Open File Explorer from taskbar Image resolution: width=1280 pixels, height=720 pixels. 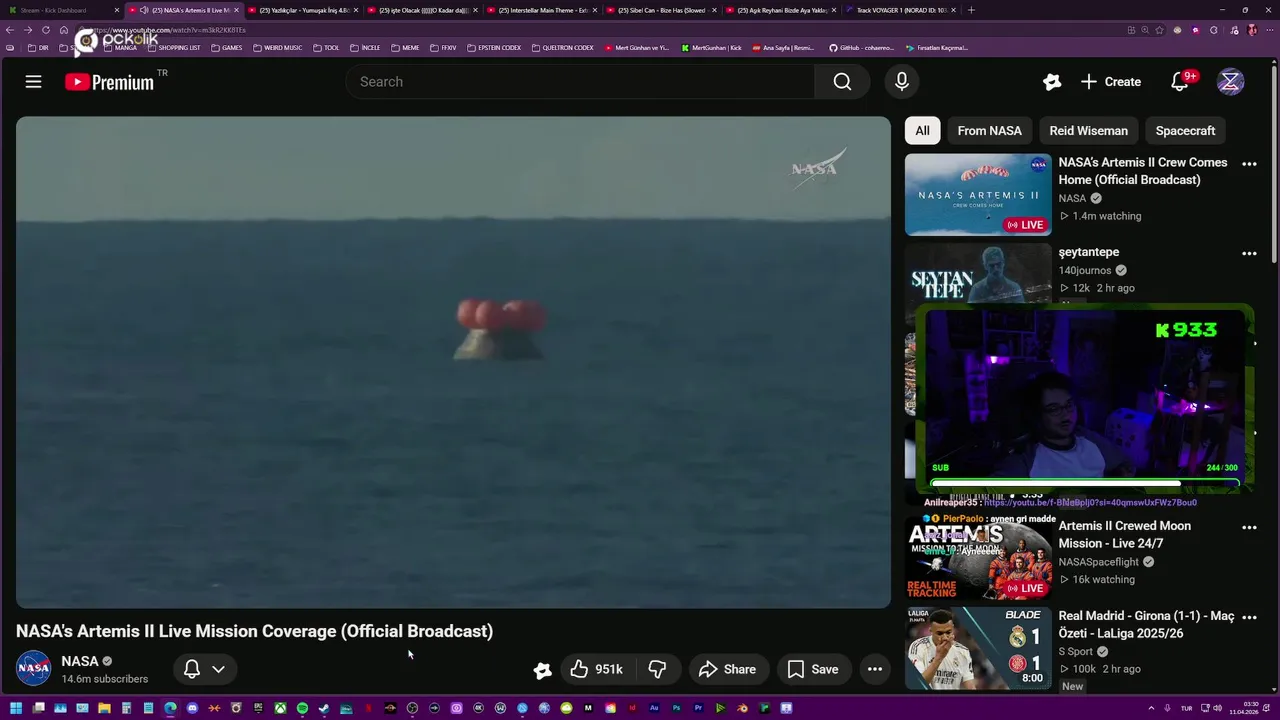click(x=104, y=708)
